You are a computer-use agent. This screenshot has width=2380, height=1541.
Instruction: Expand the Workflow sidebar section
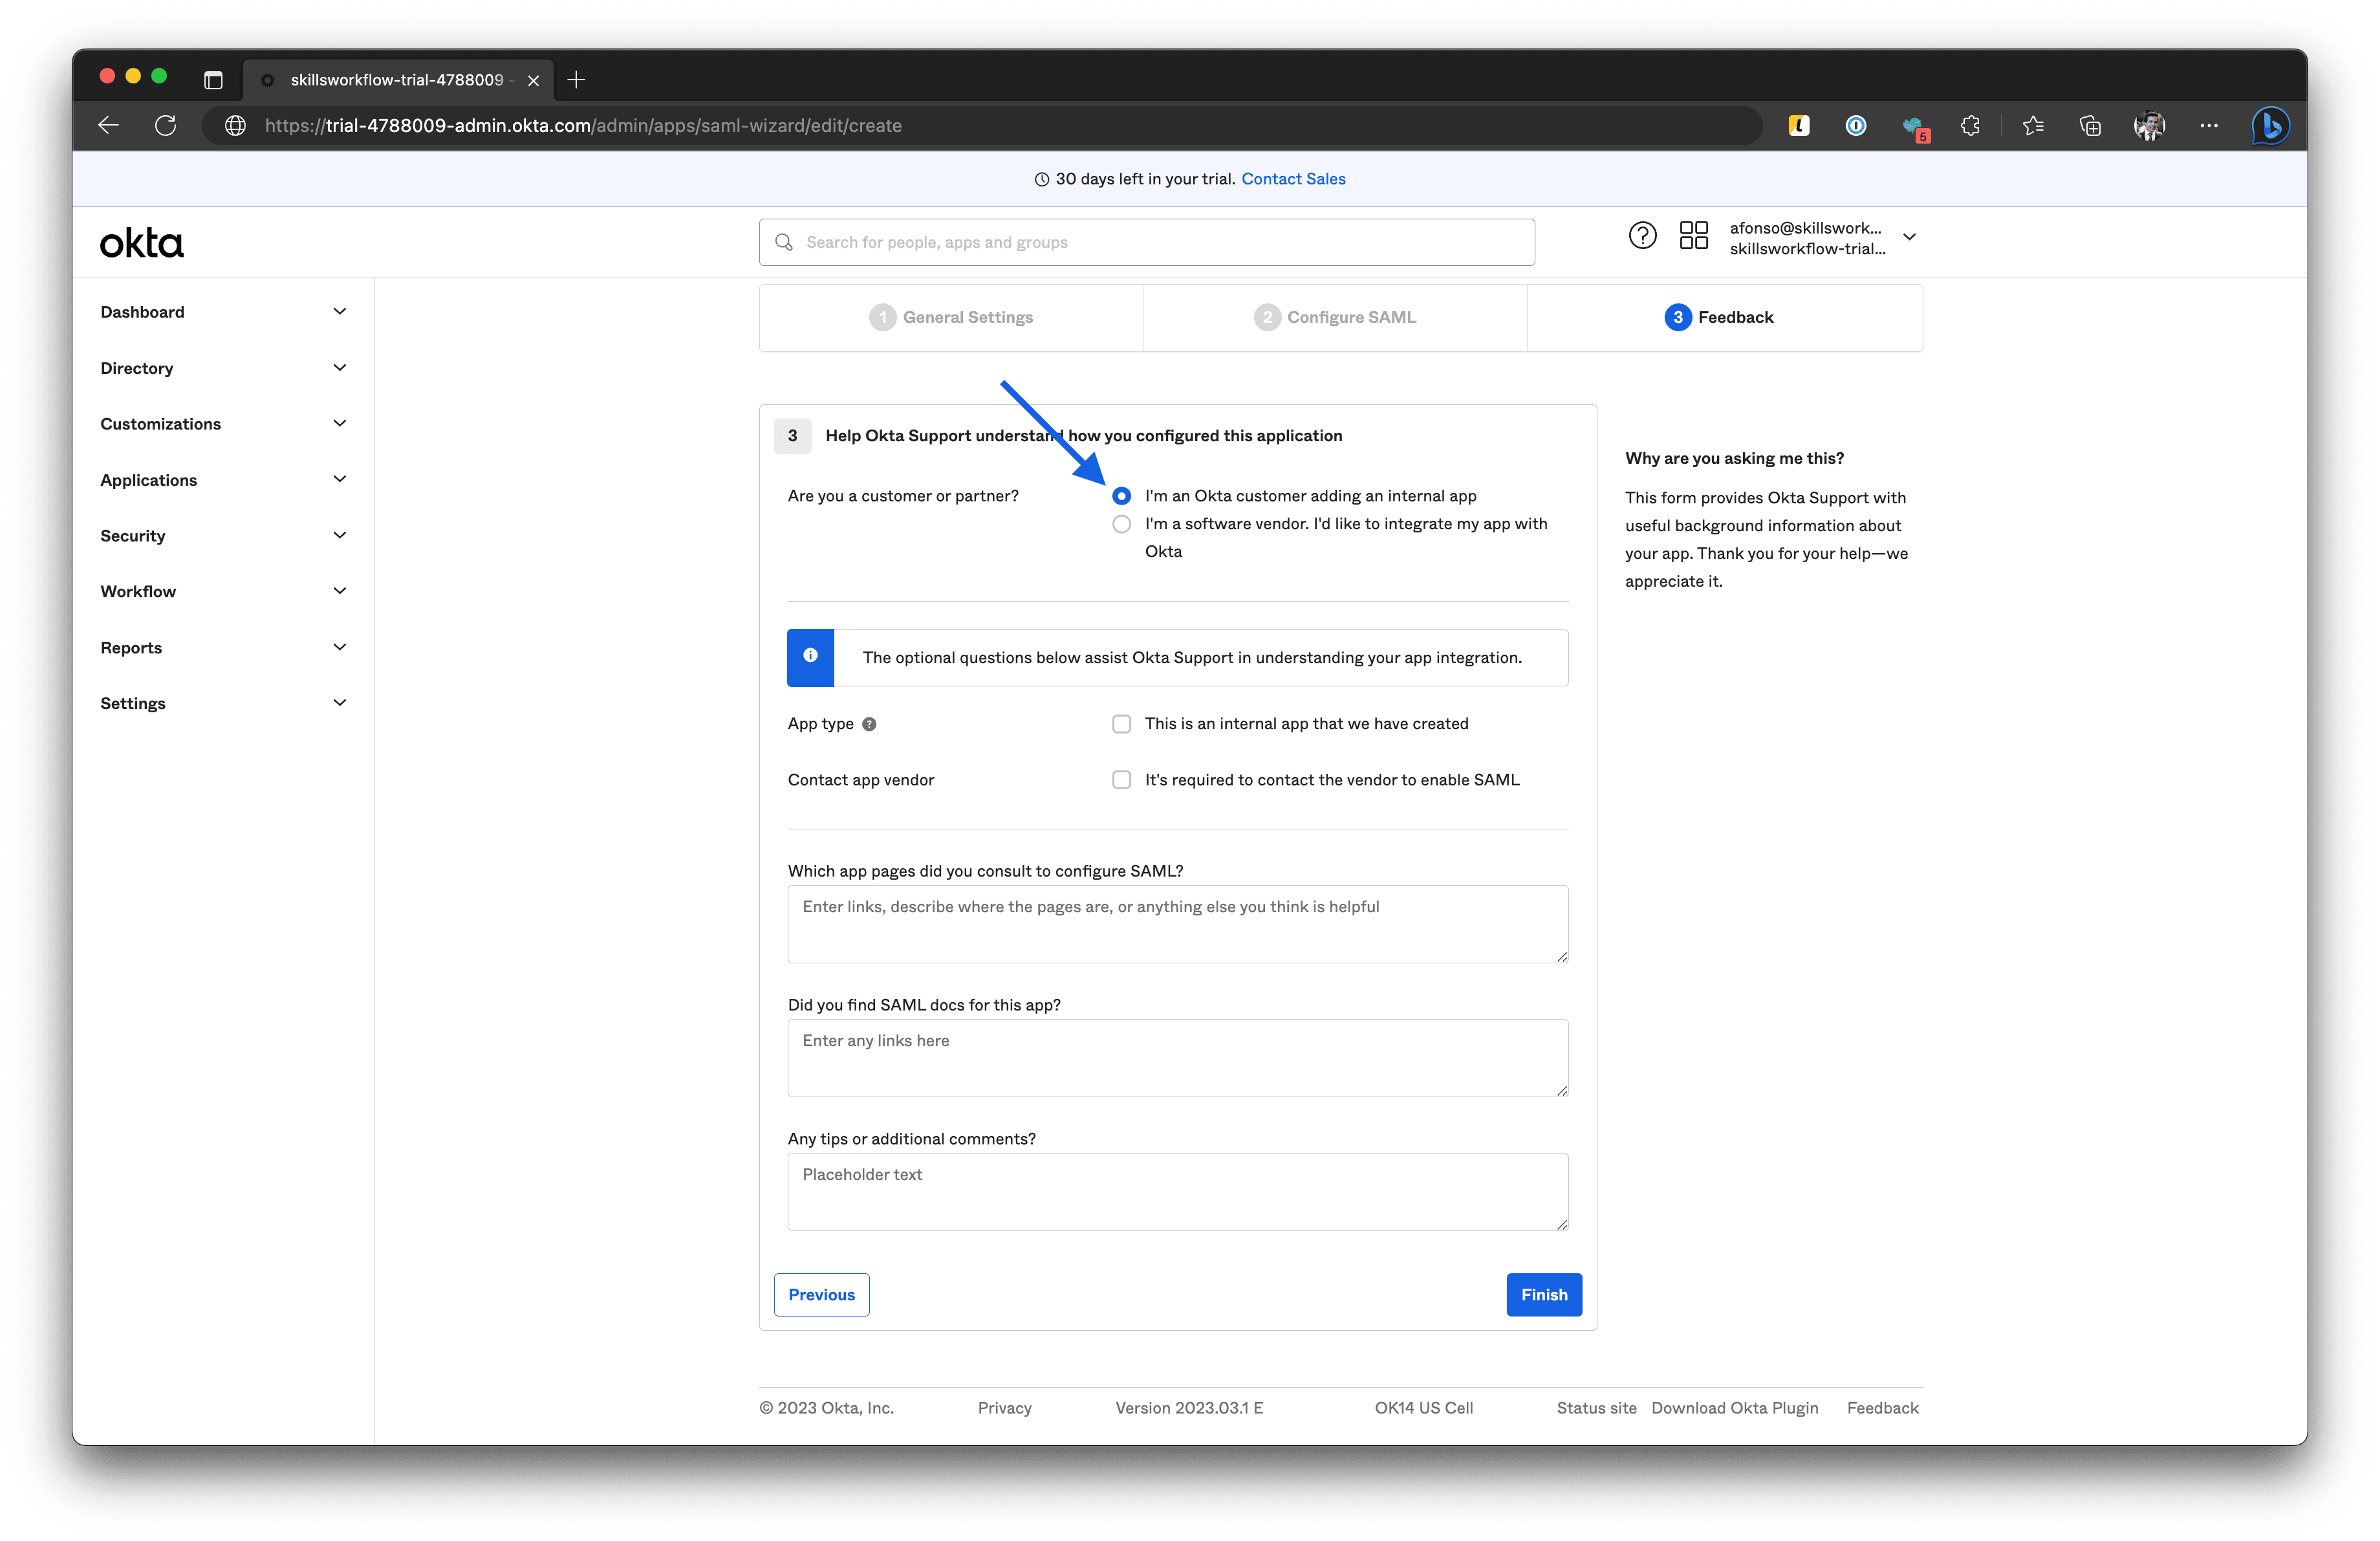pyautogui.click(x=224, y=591)
